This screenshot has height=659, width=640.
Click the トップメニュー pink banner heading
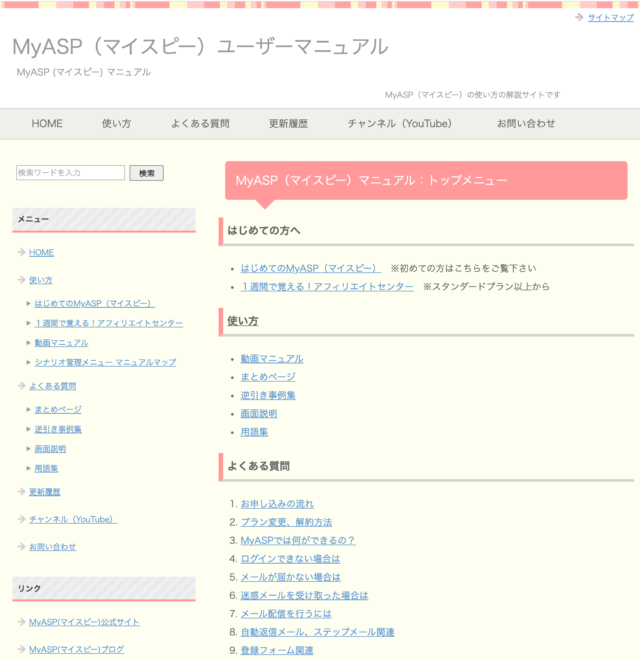426,181
